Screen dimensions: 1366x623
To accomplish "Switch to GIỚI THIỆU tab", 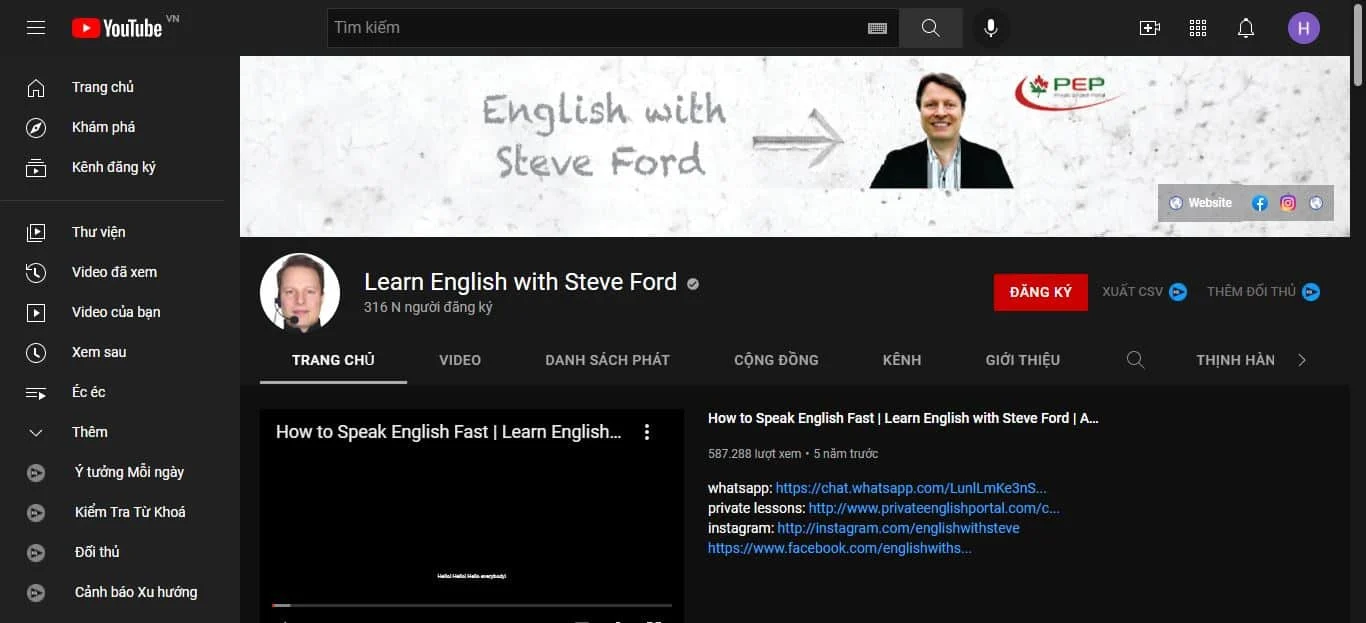I will click(1022, 360).
